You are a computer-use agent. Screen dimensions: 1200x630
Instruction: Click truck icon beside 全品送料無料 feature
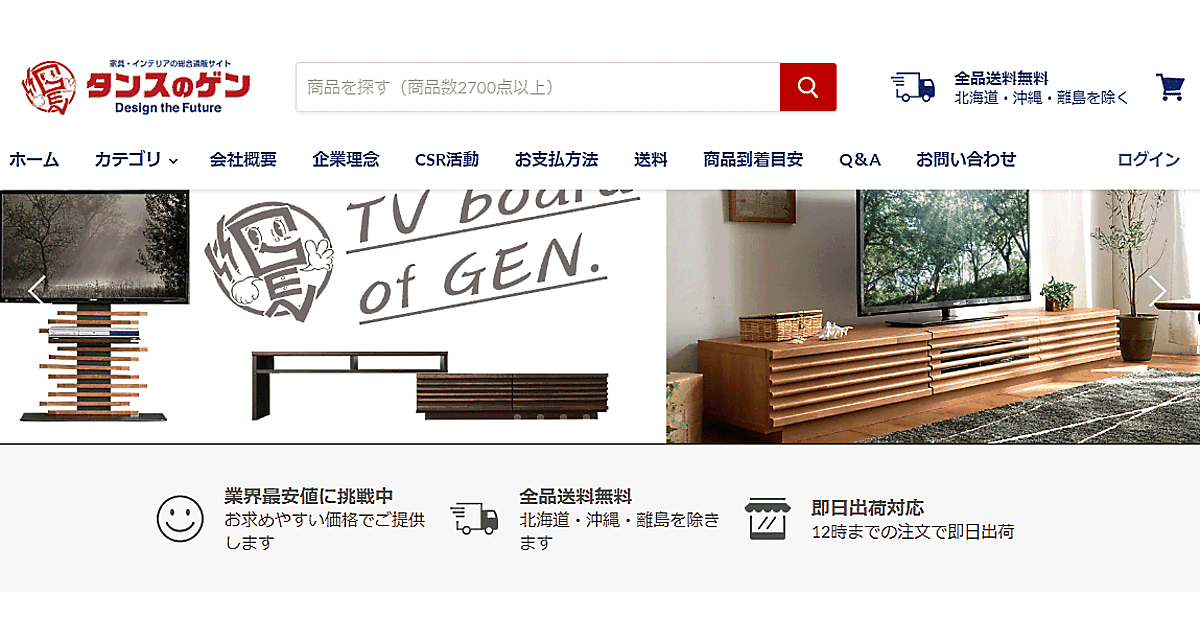474,518
